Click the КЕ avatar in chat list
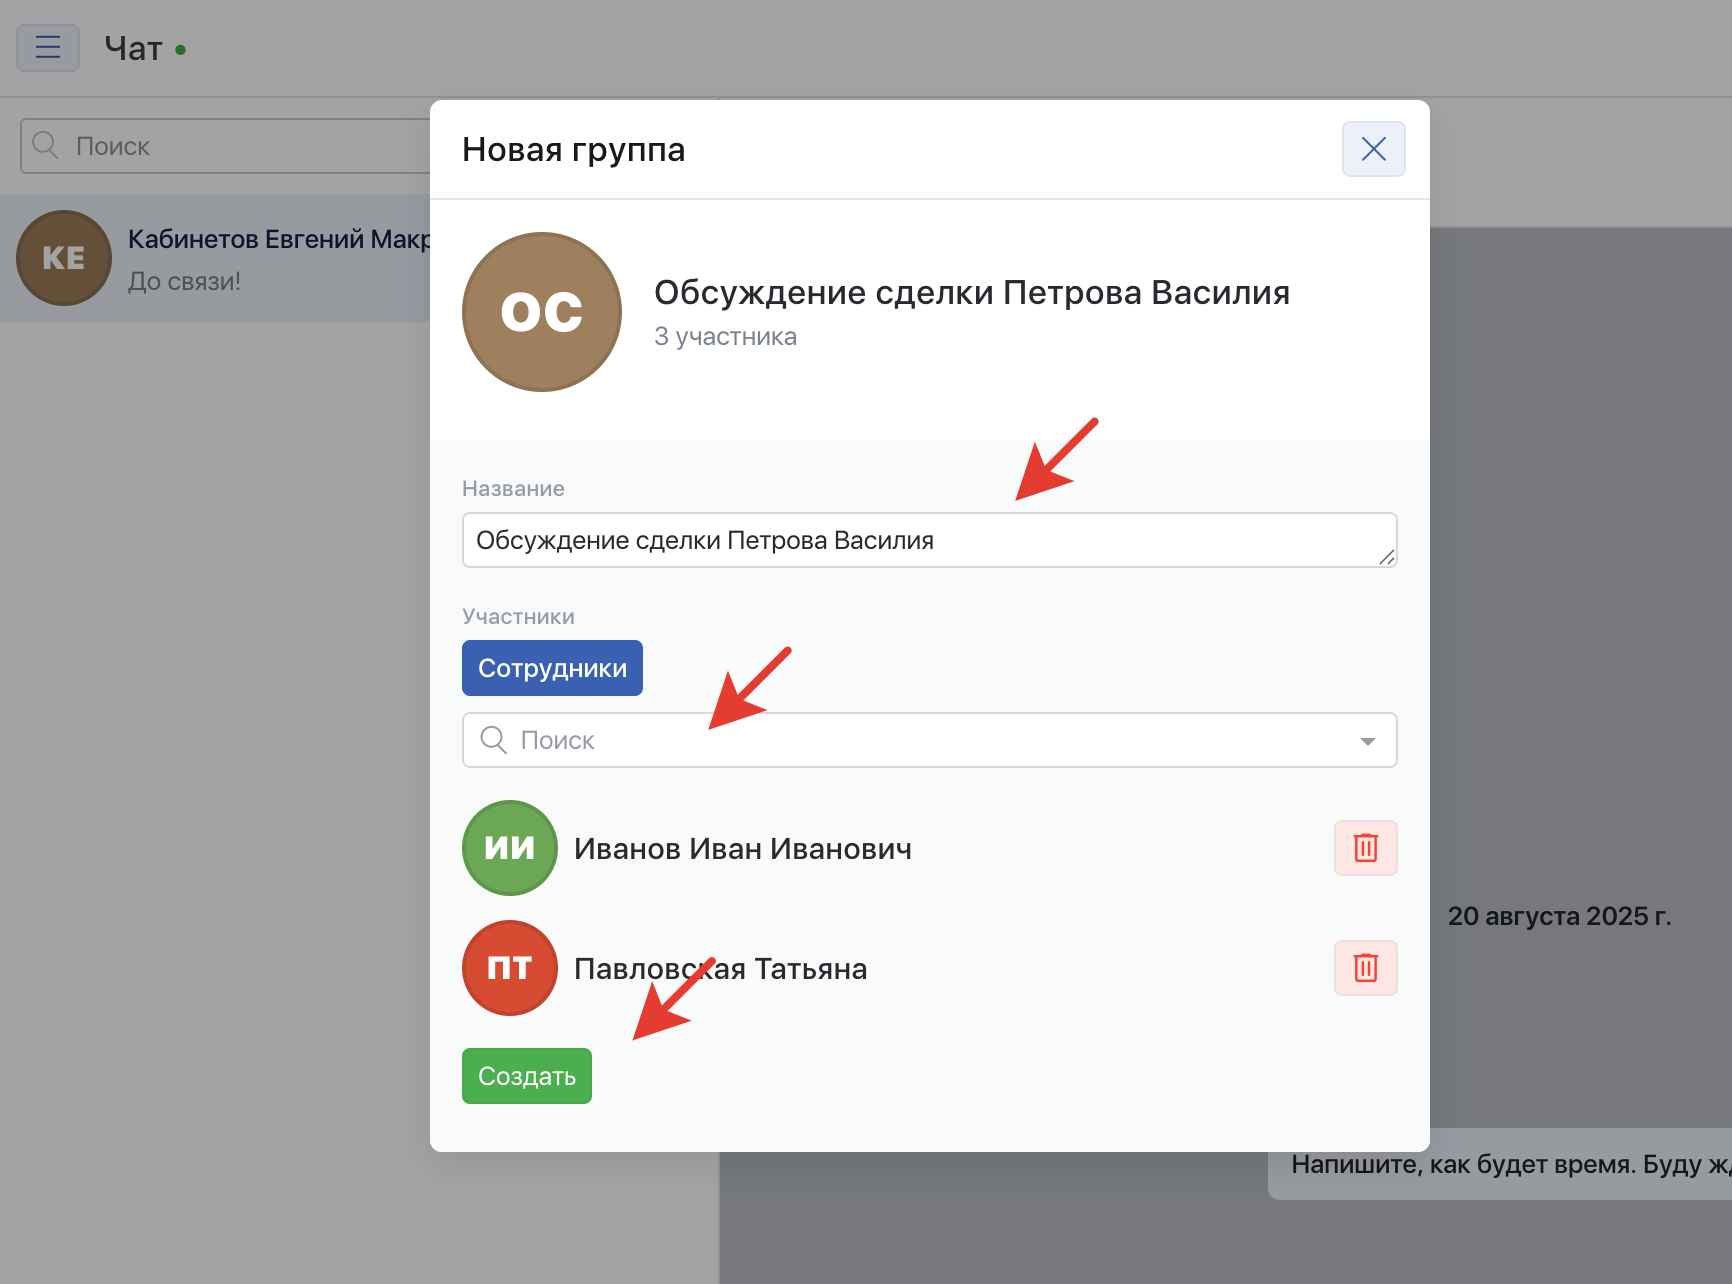Image resolution: width=1732 pixels, height=1284 pixels. point(64,258)
